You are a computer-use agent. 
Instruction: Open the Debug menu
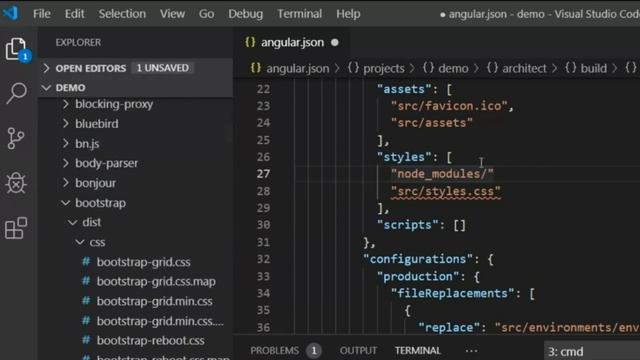(x=245, y=13)
